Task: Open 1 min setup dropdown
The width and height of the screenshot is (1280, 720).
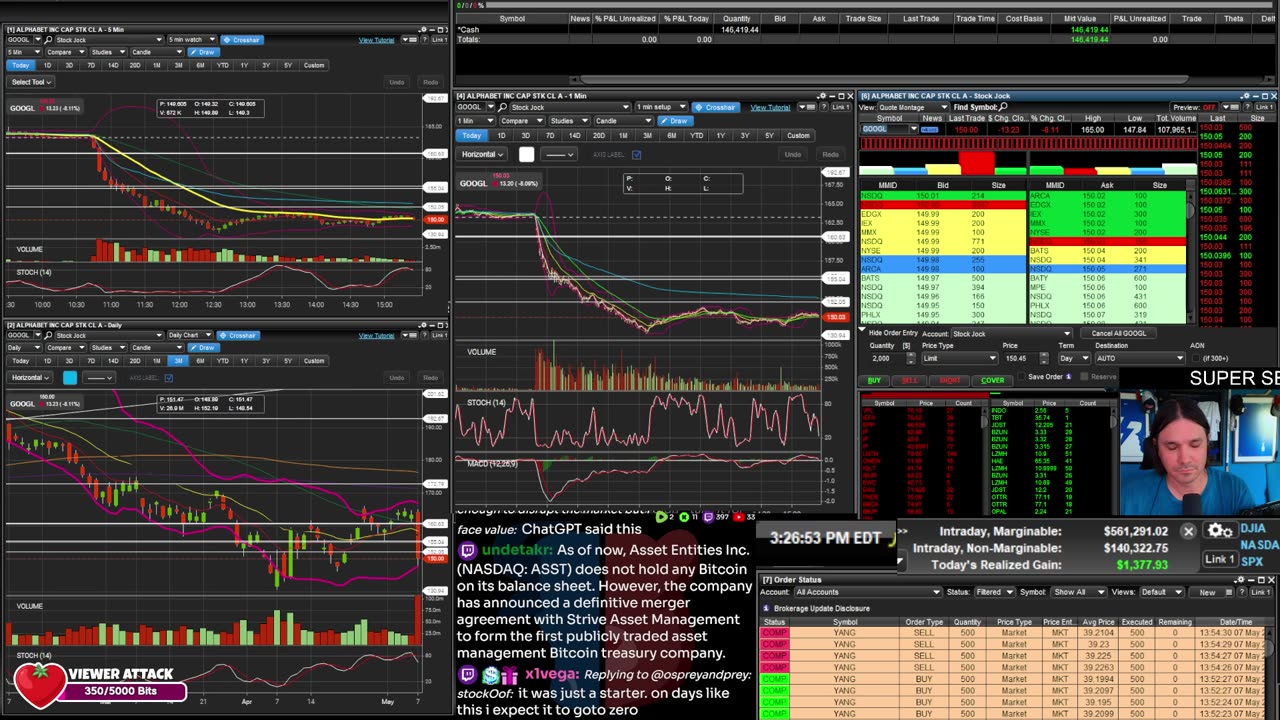Action: coord(661,107)
